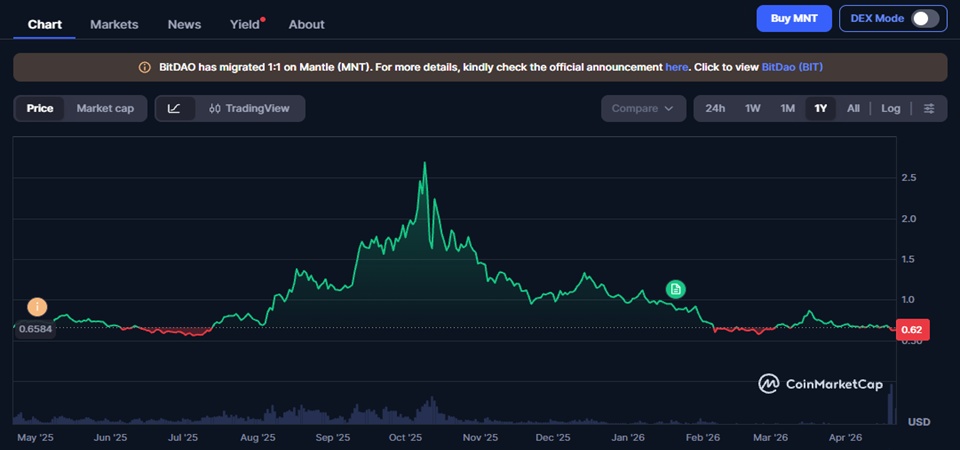This screenshot has width=960, height=450.
Task: Click the 0.6584 starting price label
Action: coord(34,329)
